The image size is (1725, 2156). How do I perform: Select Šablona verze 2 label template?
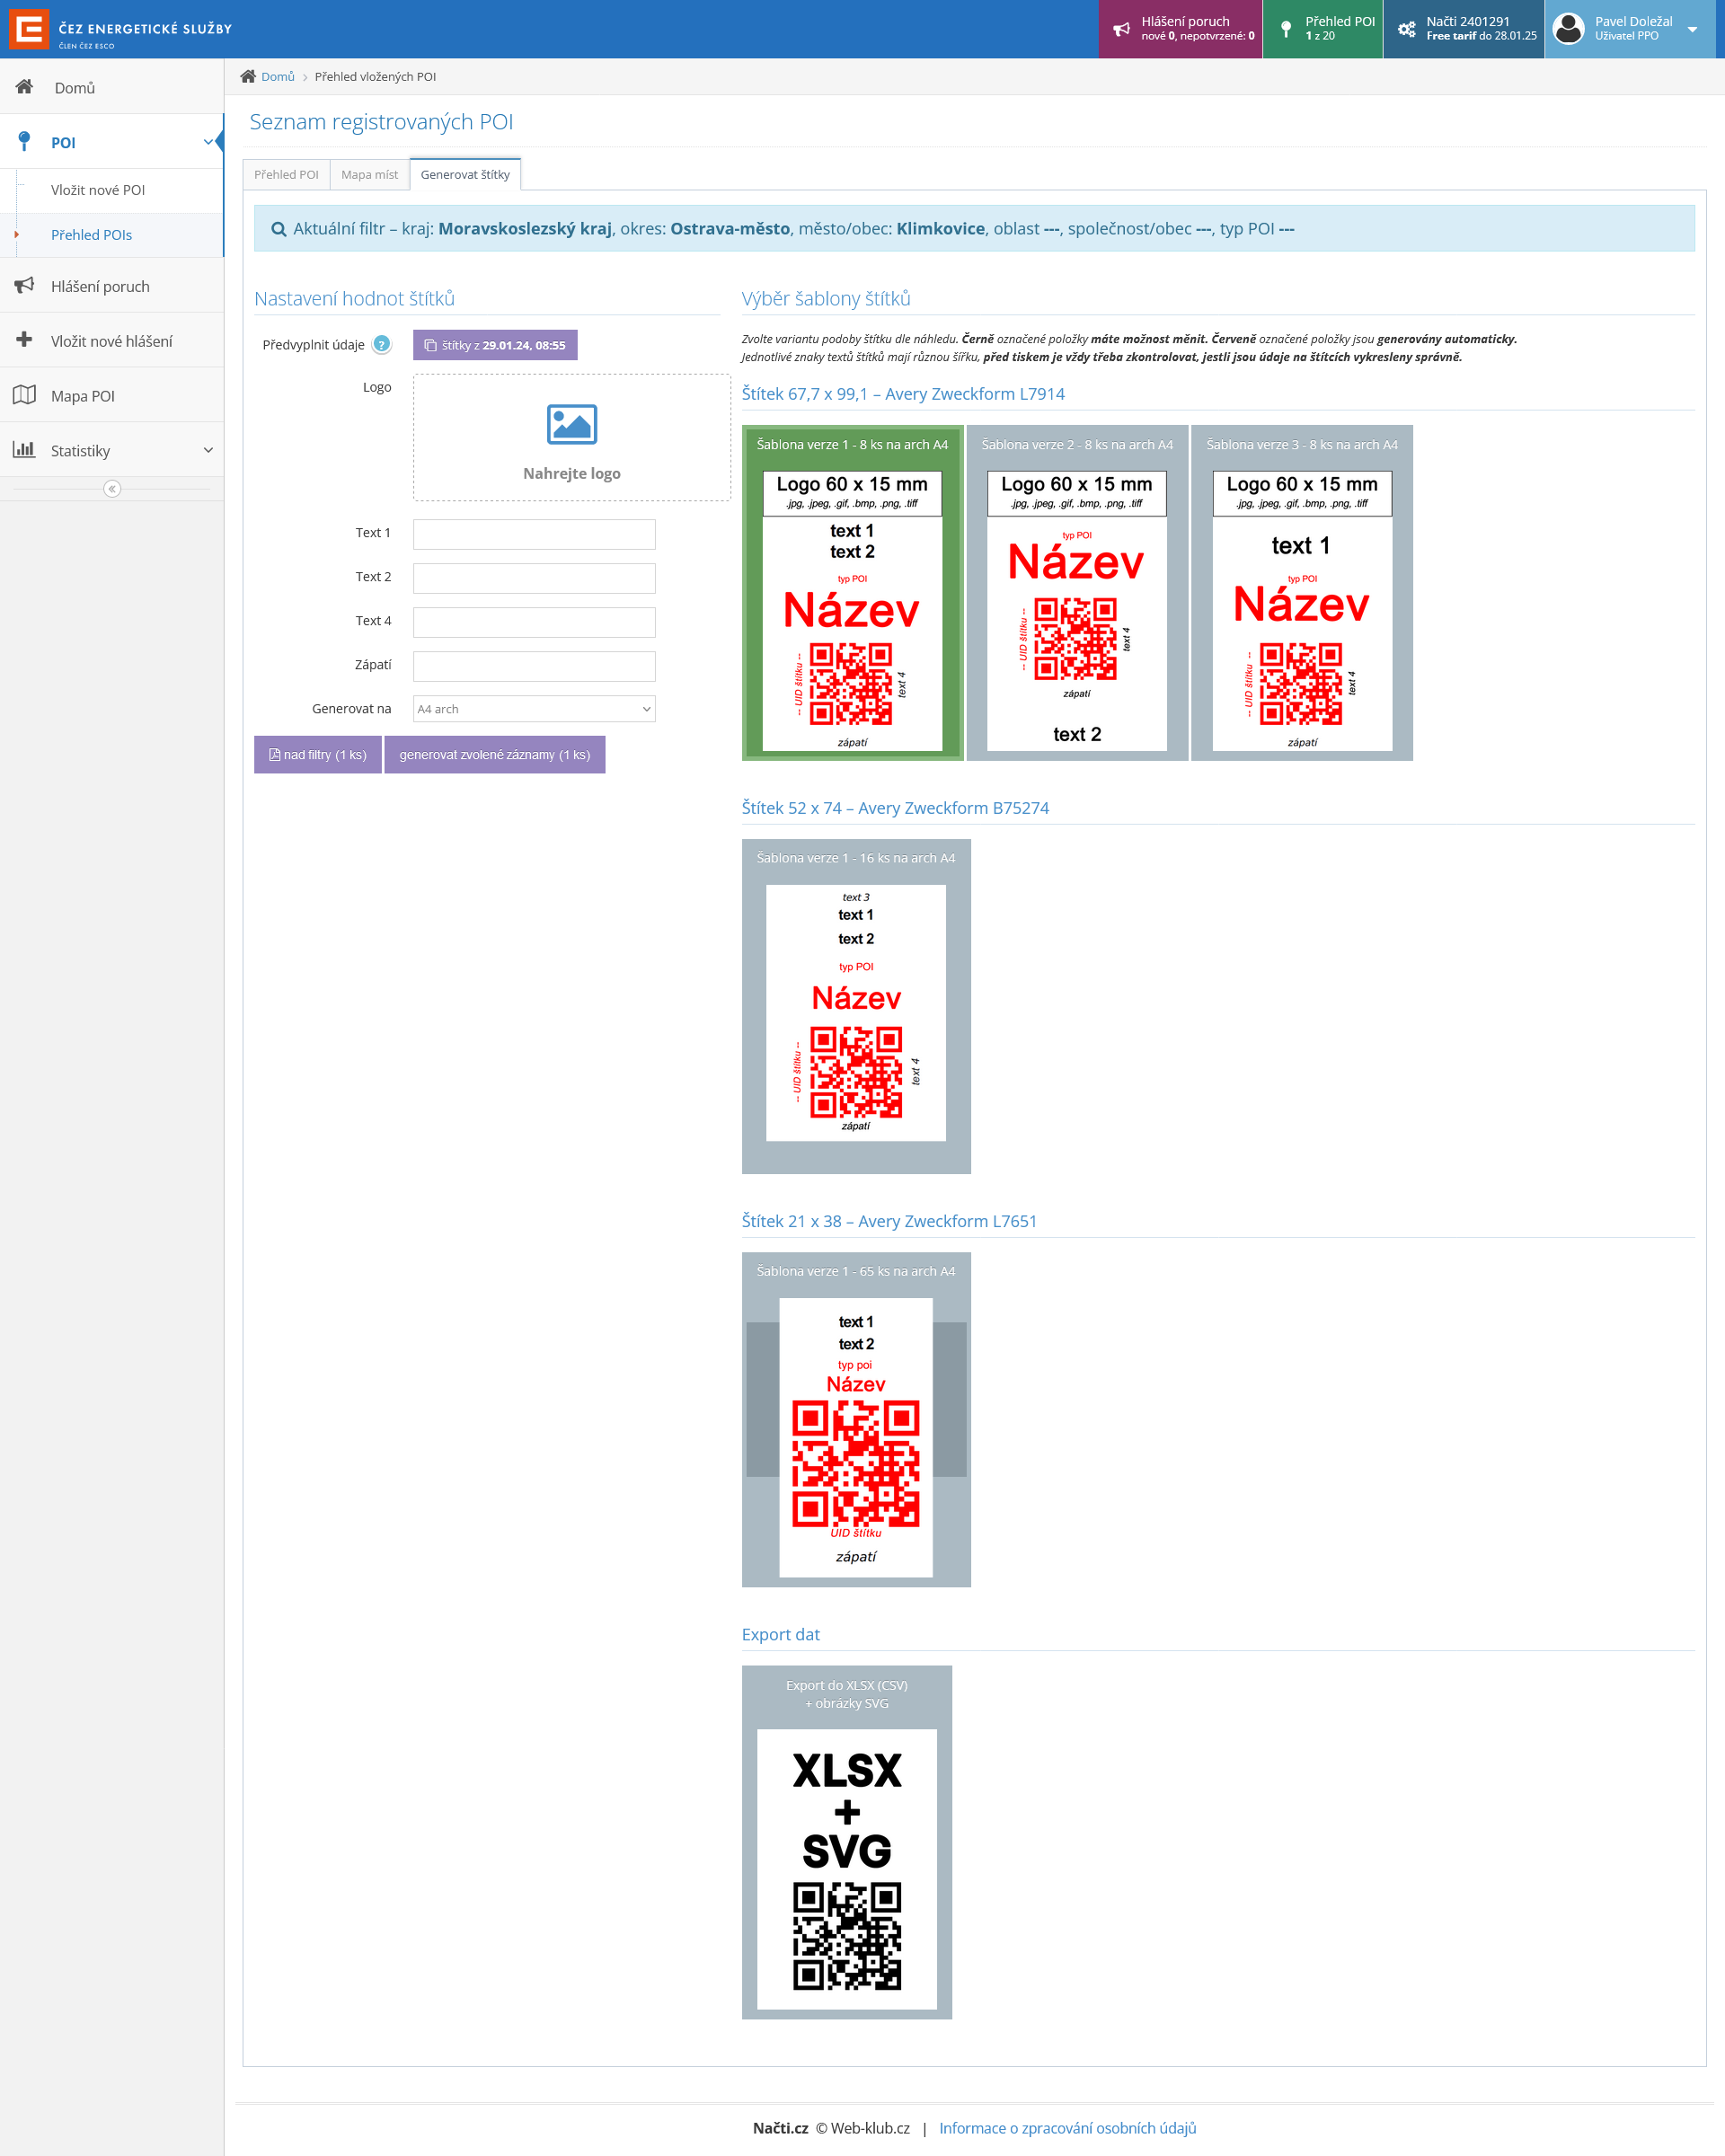coord(1076,593)
